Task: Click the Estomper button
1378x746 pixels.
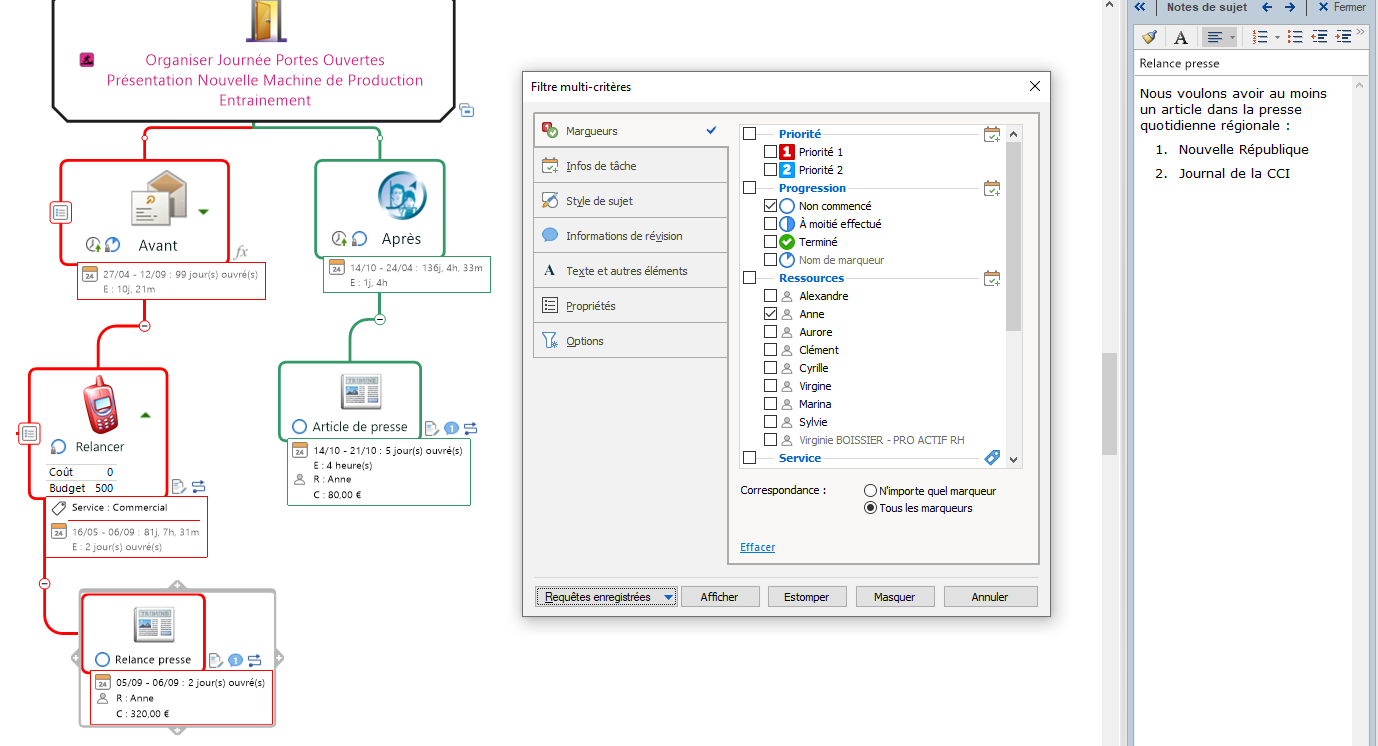Action: click(x=806, y=597)
